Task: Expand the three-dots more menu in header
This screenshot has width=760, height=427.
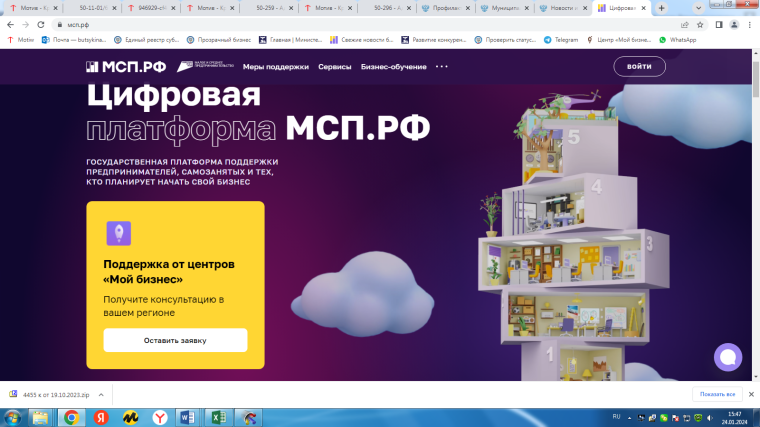Action: (x=442, y=66)
